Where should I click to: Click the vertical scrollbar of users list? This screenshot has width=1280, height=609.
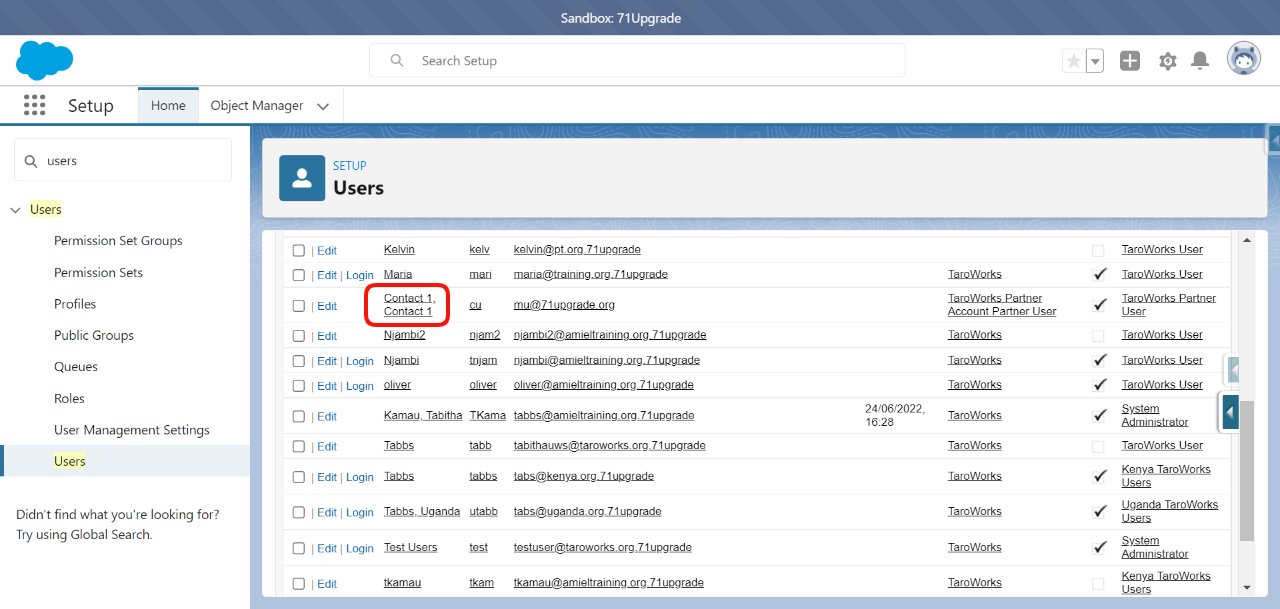(x=1246, y=470)
